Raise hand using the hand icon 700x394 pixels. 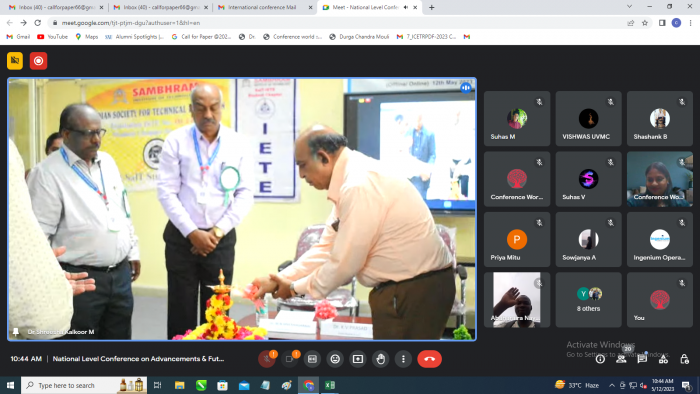380,359
